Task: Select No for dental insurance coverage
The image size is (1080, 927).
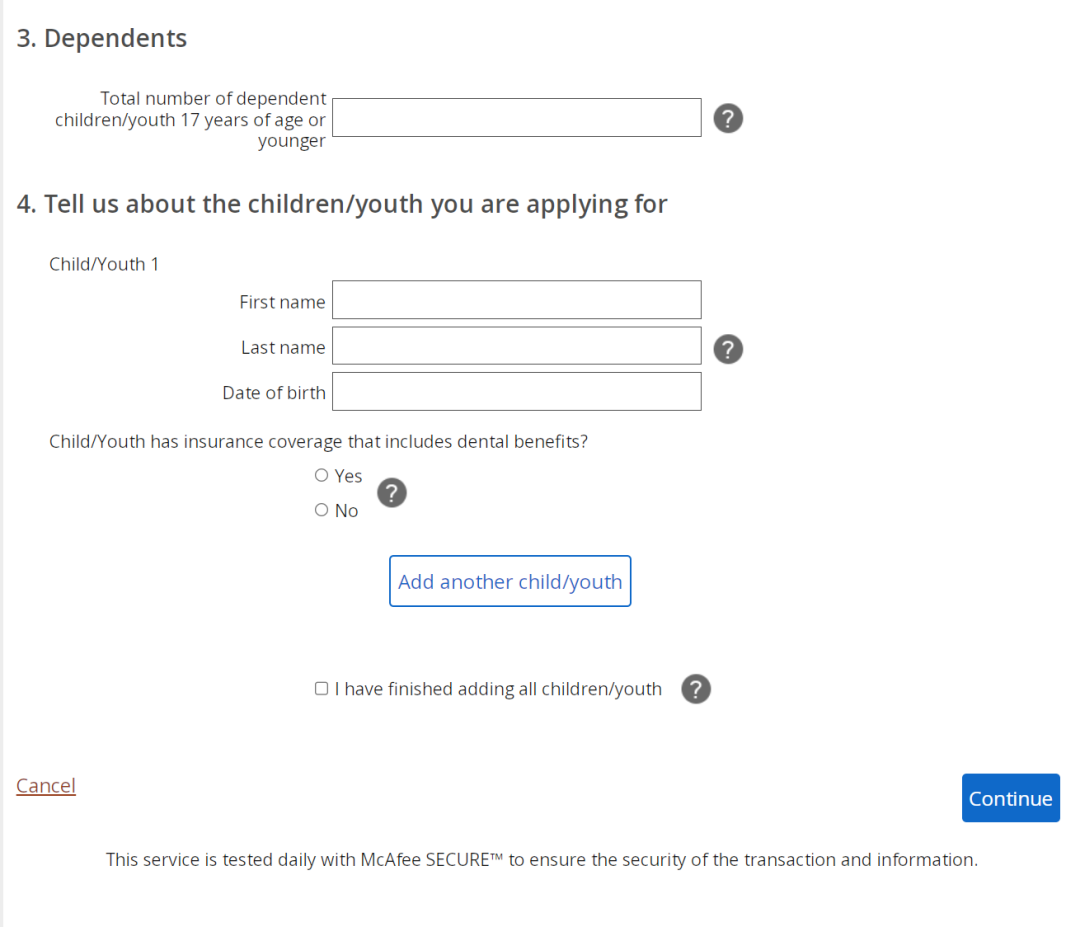Action: [321, 510]
